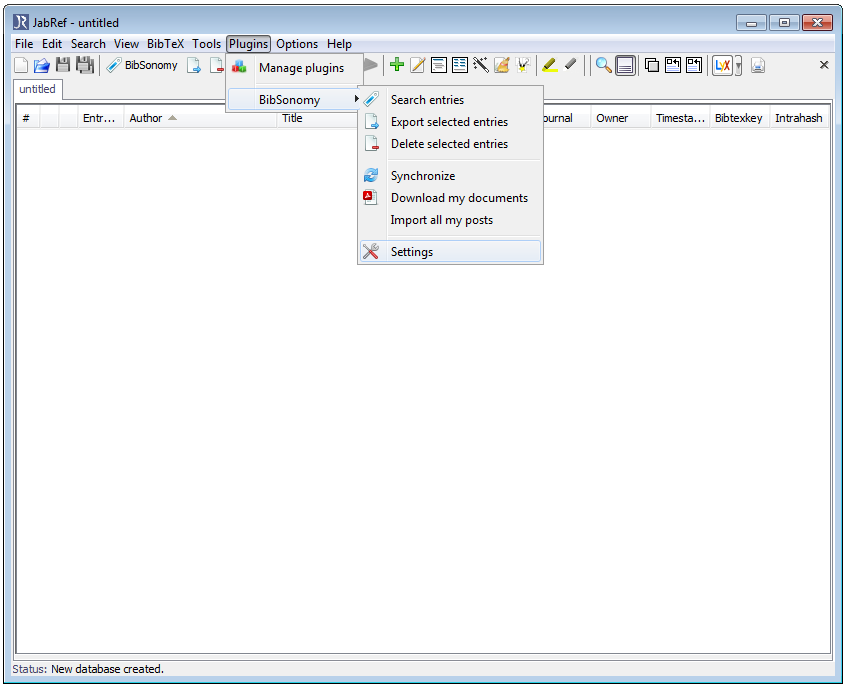This screenshot has height=687, width=850.
Task: Click the Save database floppy icon
Action: tap(63, 65)
